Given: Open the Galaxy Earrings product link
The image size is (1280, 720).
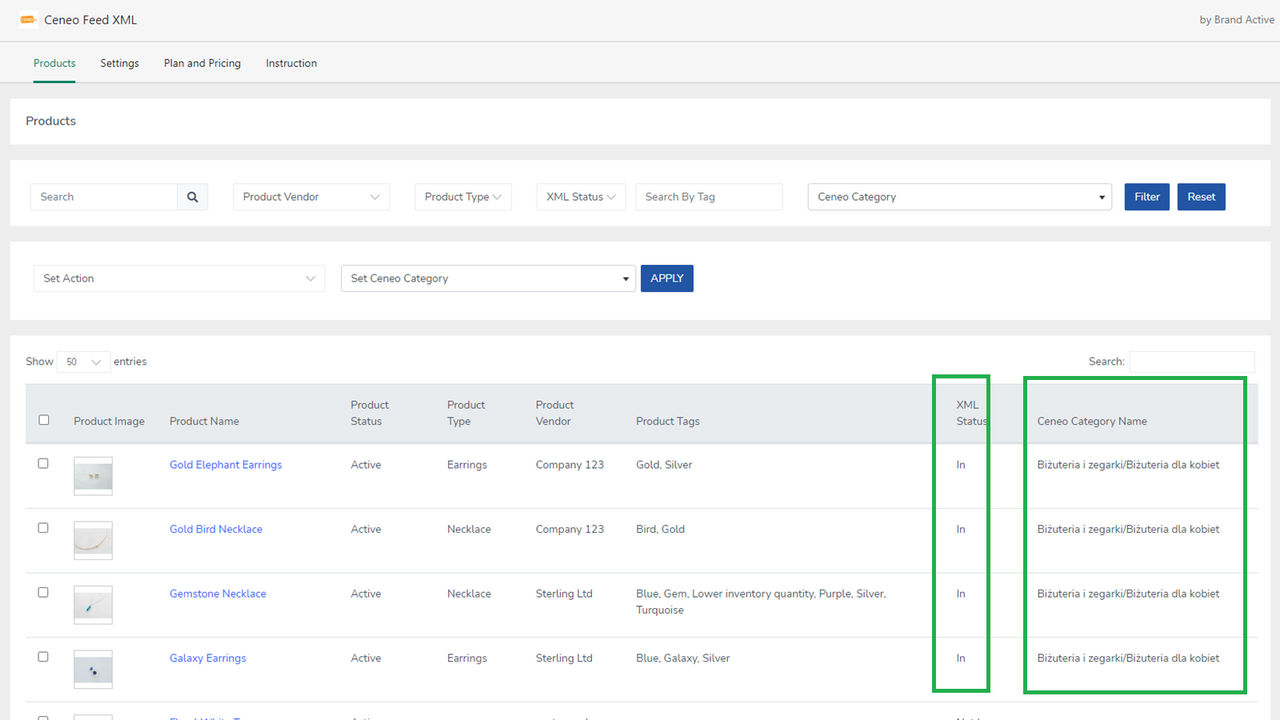Looking at the screenshot, I should coord(208,658).
